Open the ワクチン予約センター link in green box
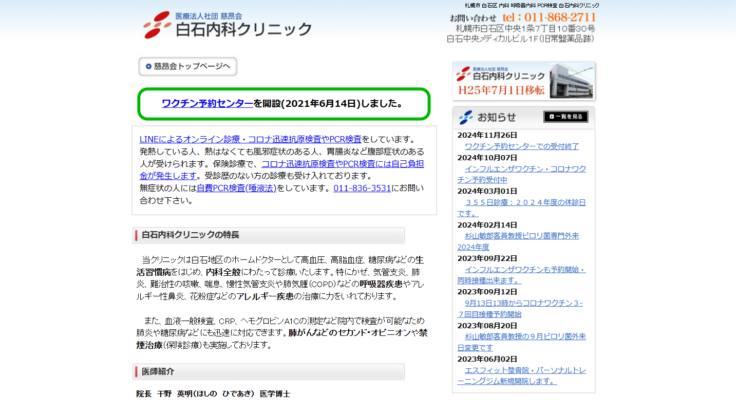The width and height of the screenshot is (736, 400). pyautogui.click(x=206, y=103)
